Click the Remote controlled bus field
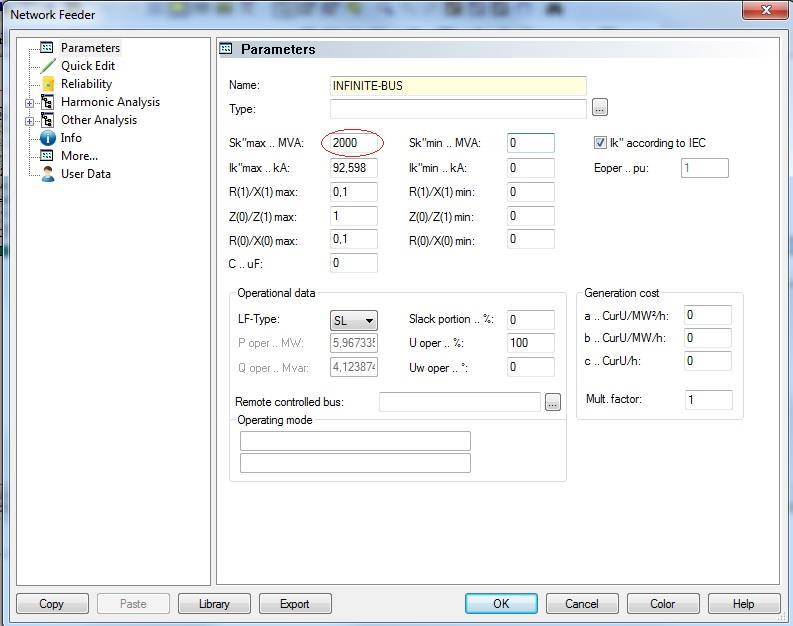Viewport: 793px width, 626px height. [460, 403]
